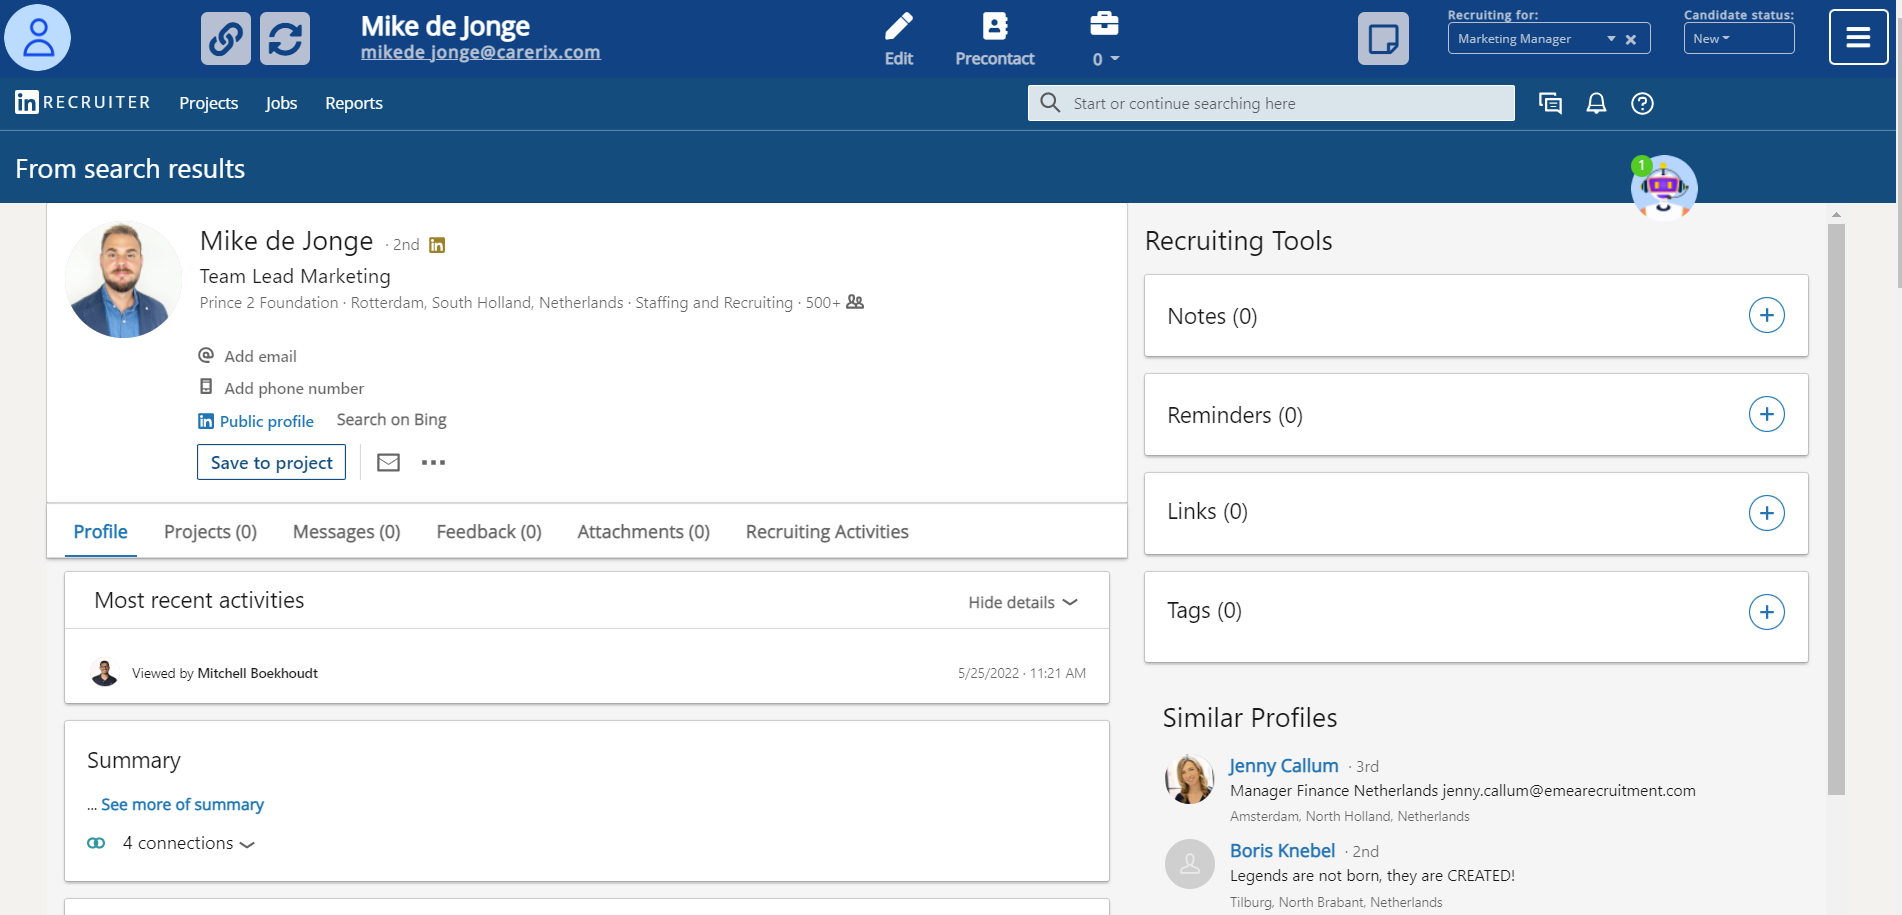This screenshot has height=915, width=1902.
Task: Open the hamburger menu button
Action: [1857, 38]
